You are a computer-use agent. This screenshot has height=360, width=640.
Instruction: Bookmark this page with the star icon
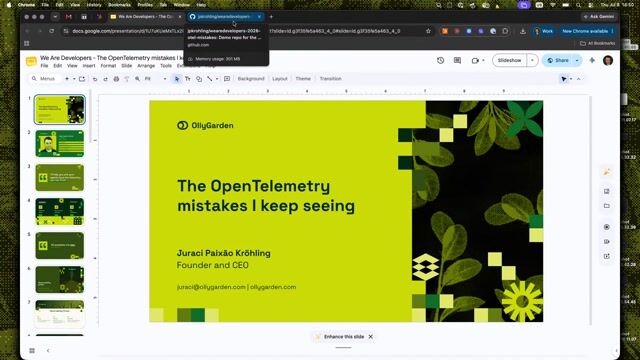pos(428,31)
